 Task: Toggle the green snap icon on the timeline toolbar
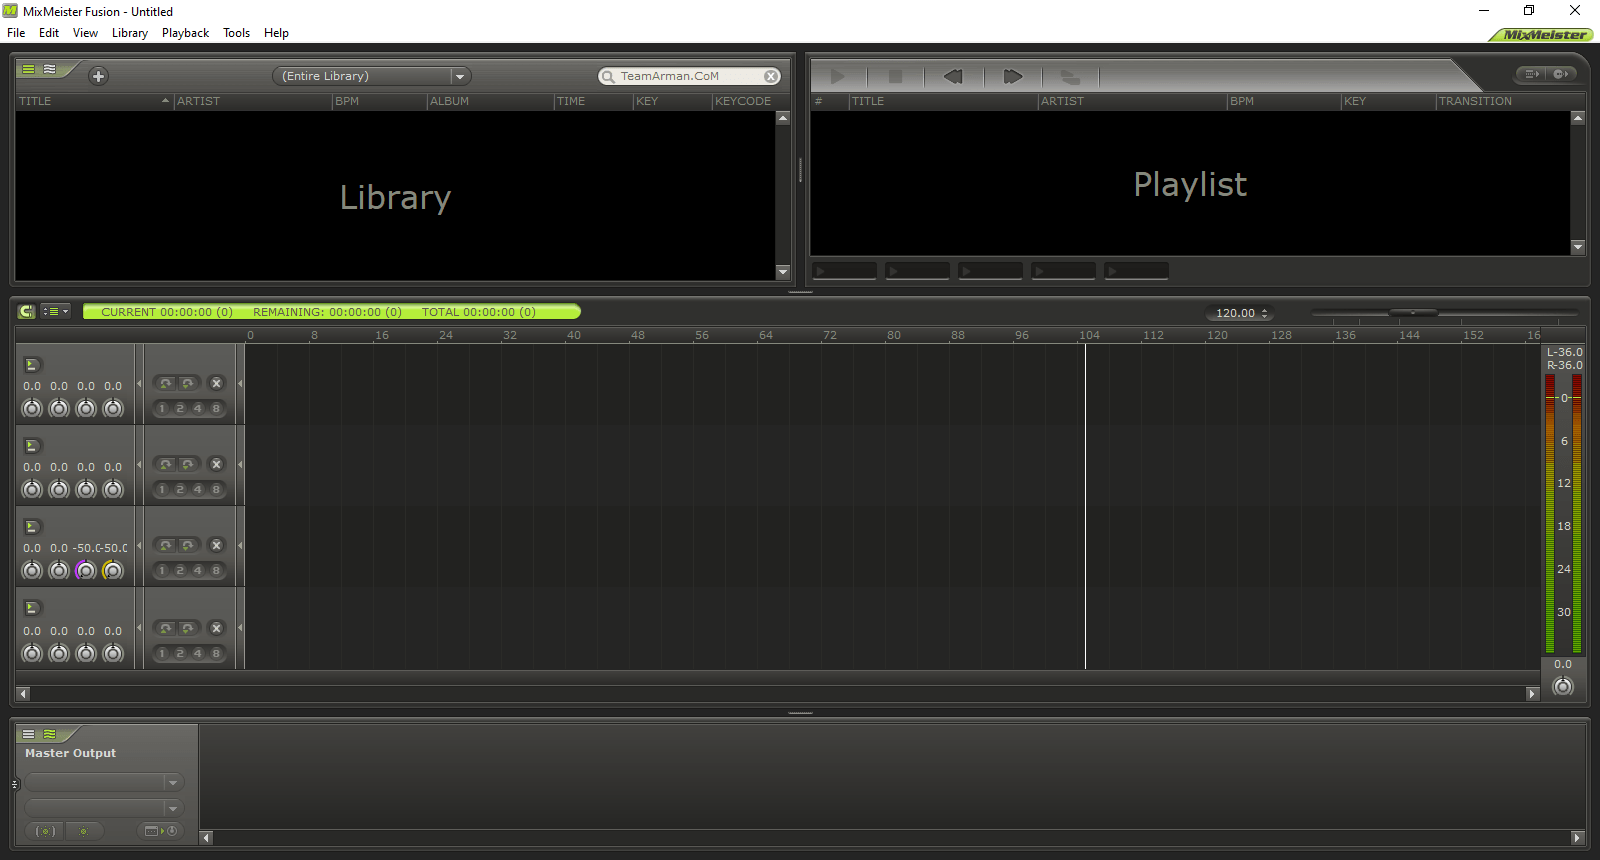tap(26, 312)
